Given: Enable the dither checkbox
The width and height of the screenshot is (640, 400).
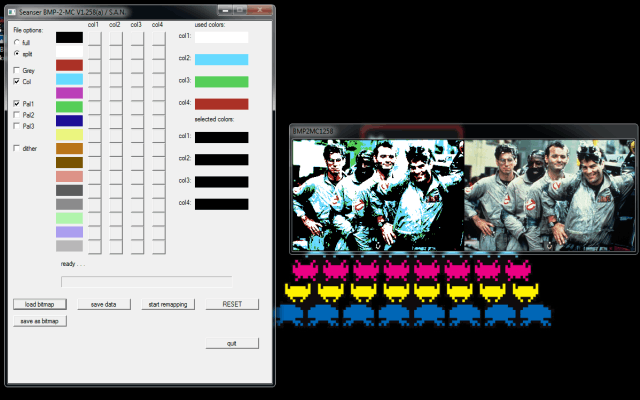Looking at the screenshot, I should pyautogui.click(x=17, y=148).
